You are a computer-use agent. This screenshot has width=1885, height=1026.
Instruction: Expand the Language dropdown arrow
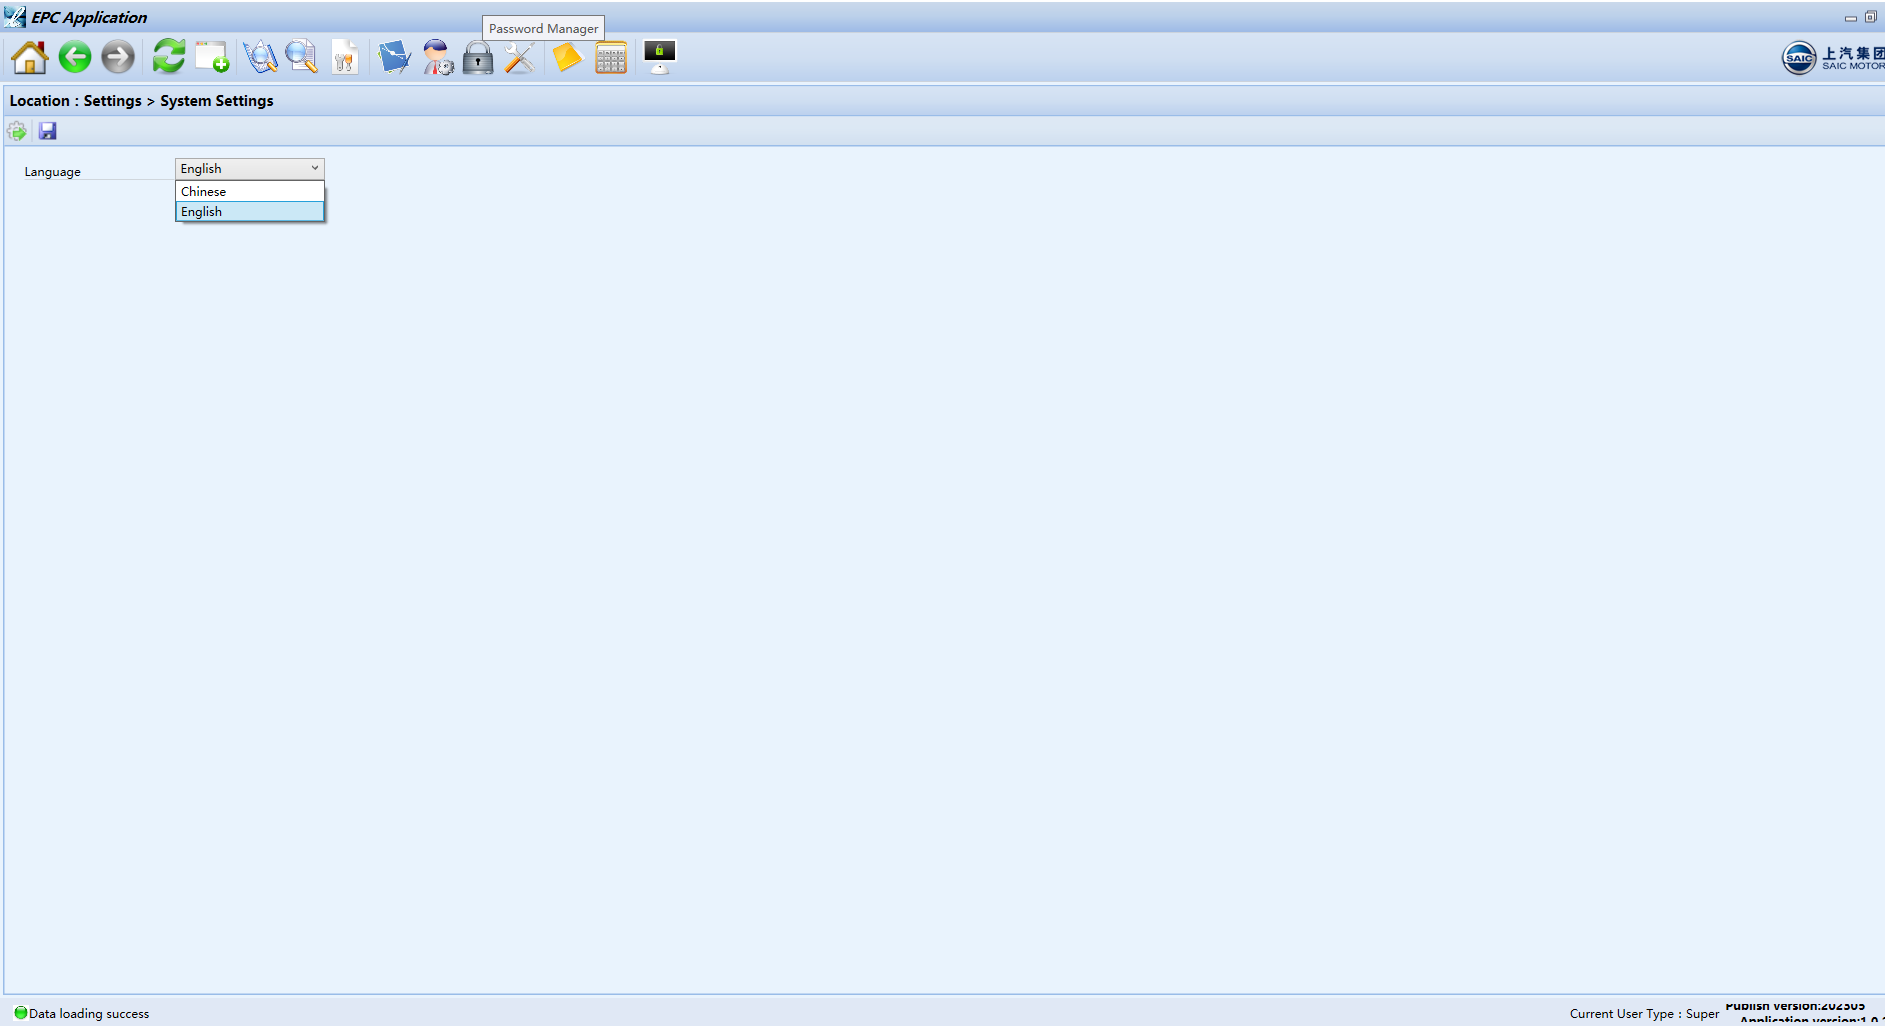(x=314, y=168)
